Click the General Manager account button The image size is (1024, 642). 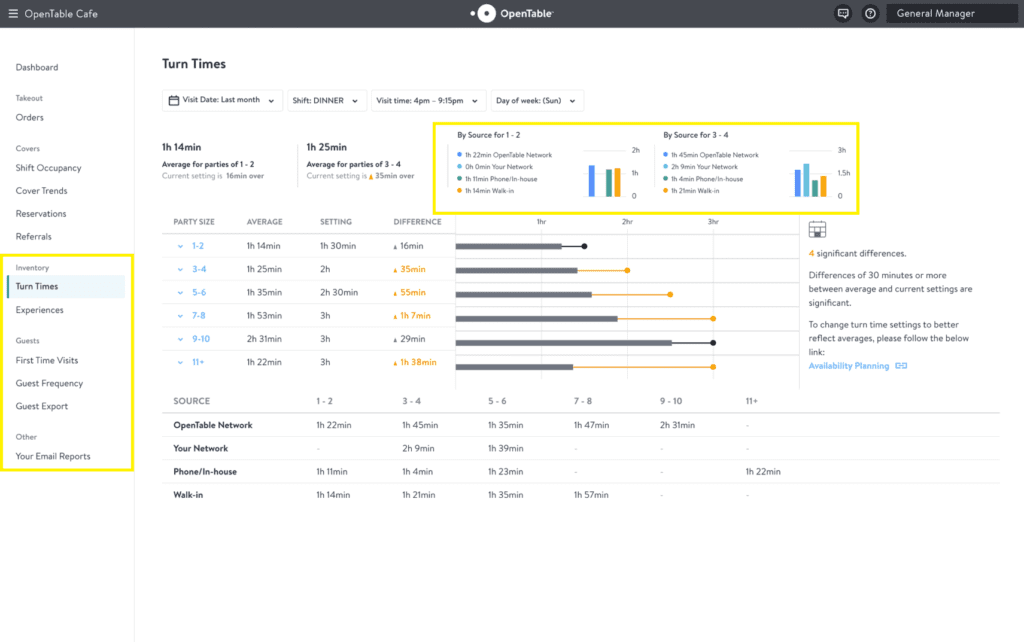click(951, 13)
